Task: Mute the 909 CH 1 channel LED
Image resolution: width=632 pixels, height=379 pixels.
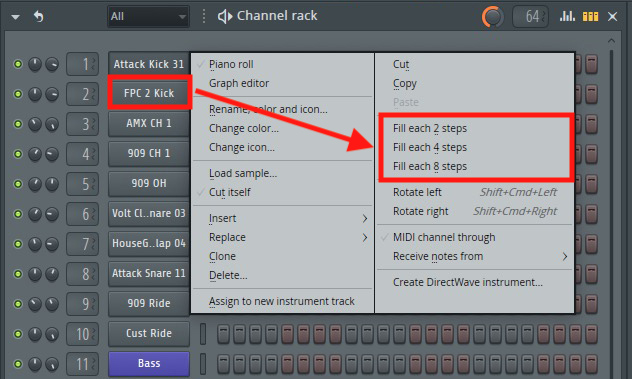Action: (x=18, y=154)
